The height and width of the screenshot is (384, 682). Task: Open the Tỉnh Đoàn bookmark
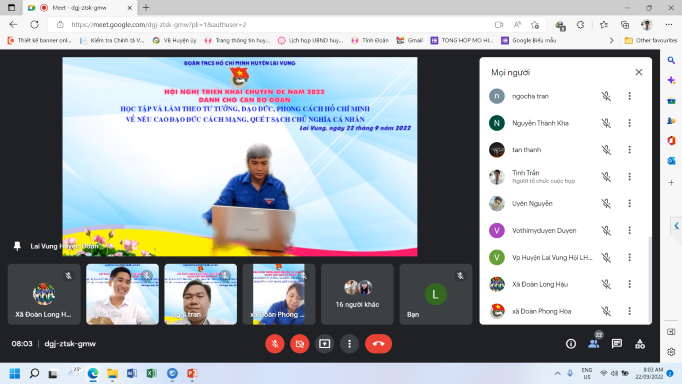370,40
